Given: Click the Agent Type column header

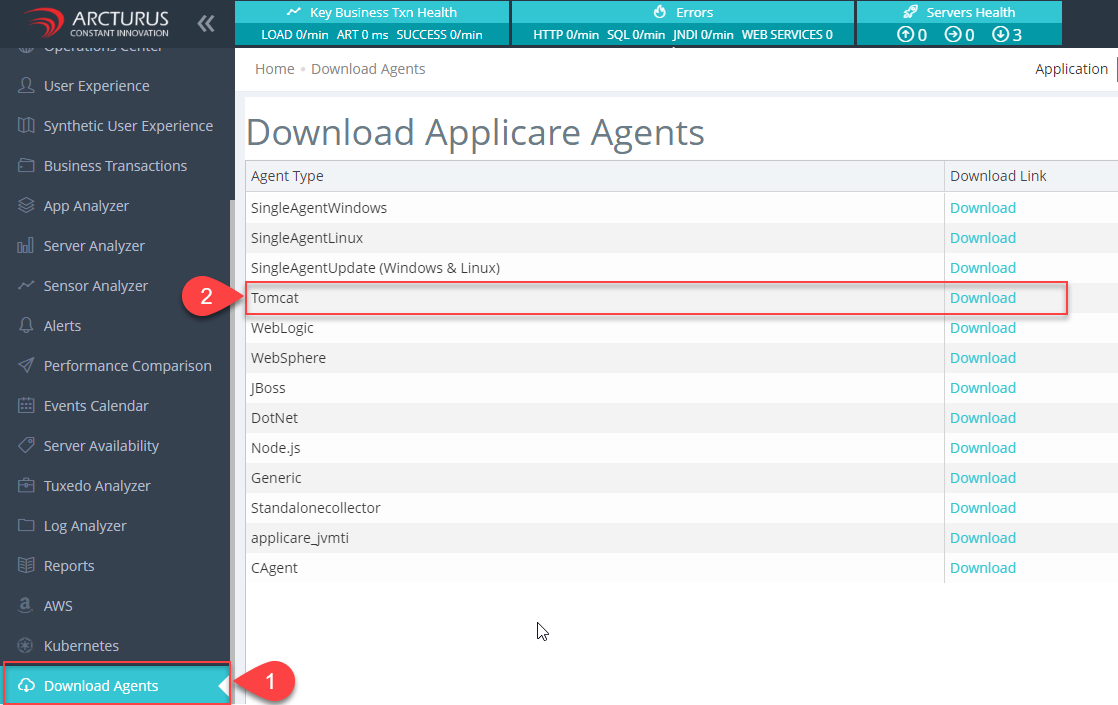Looking at the screenshot, I should [x=595, y=176].
